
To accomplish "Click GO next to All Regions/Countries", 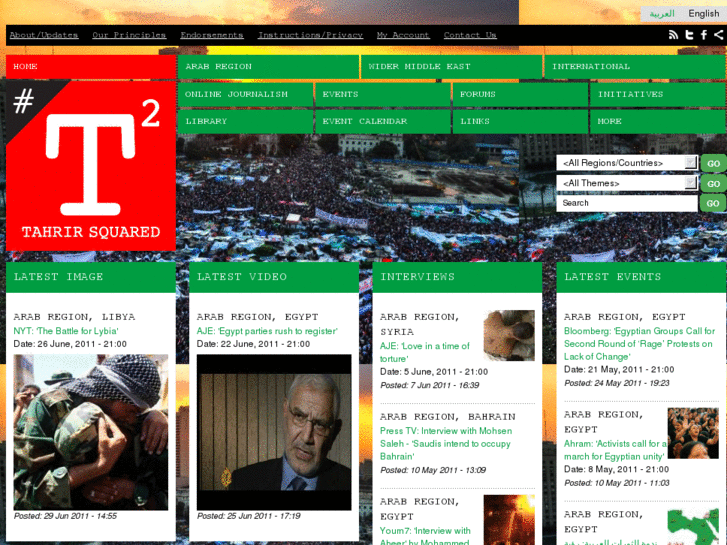I will (713, 163).
